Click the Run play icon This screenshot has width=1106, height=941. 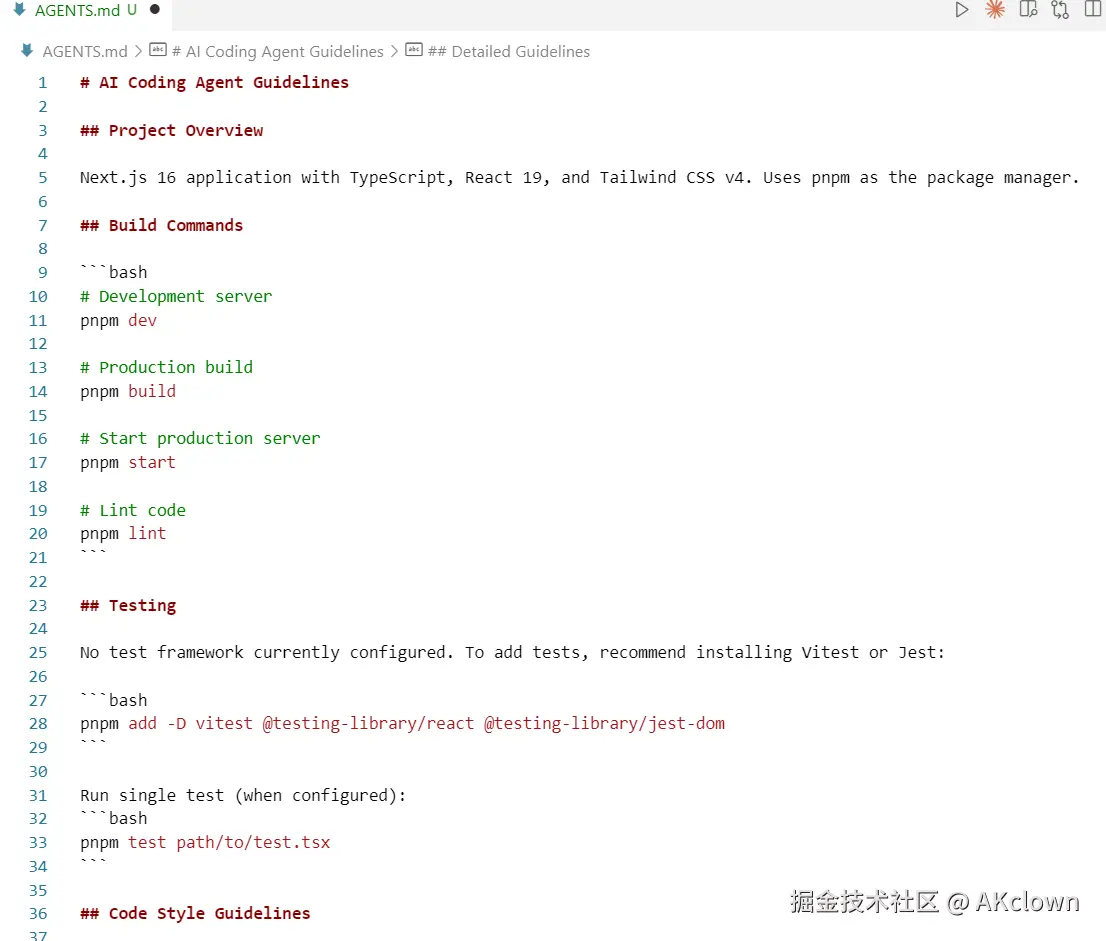click(961, 10)
